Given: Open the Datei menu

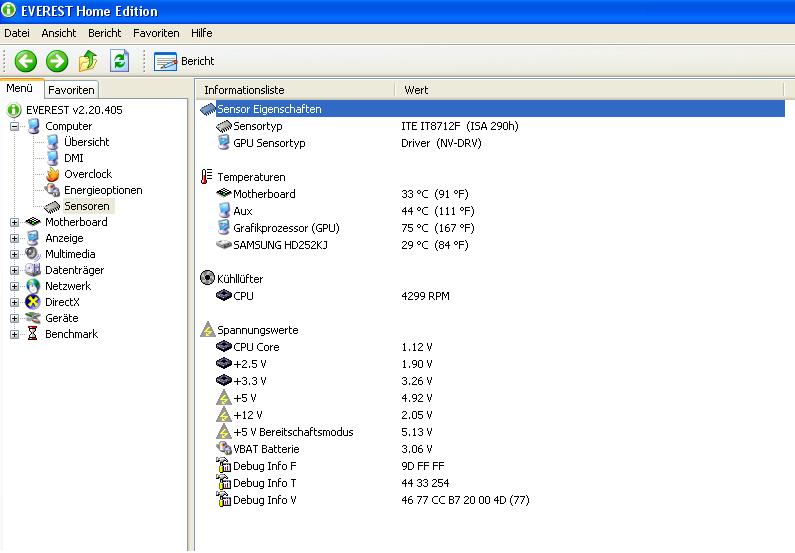Looking at the screenshot, I should point(17,33).
